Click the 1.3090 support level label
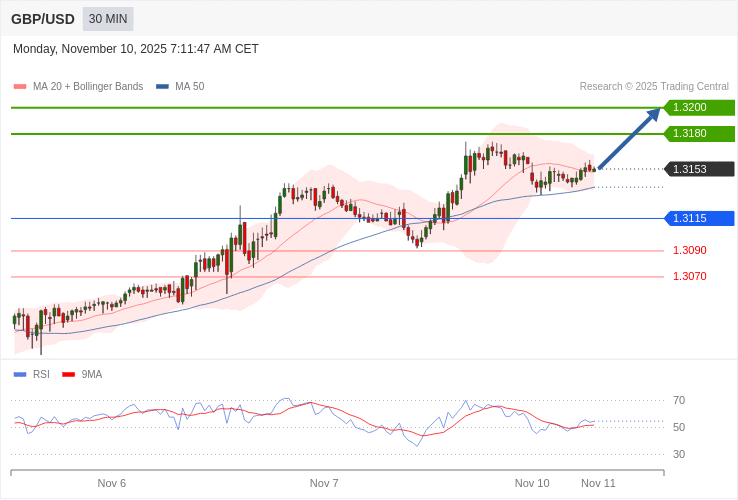Image resolution: width=738 pixels, height=500 pixels. pyautogui.click(x=690, y=250)
